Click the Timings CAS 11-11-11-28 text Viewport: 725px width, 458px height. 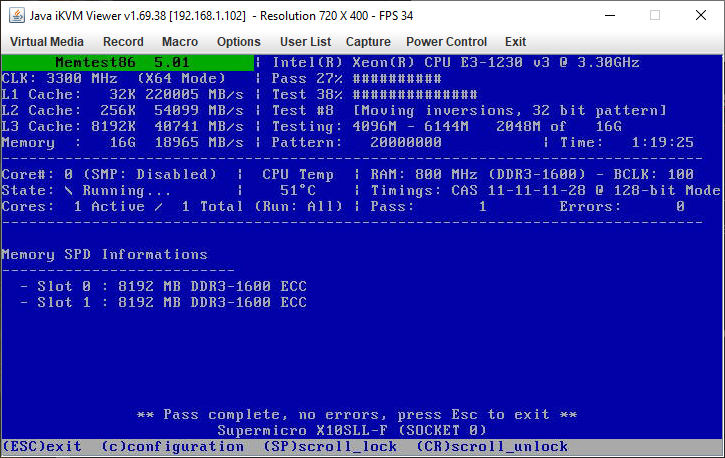[546, 190]
